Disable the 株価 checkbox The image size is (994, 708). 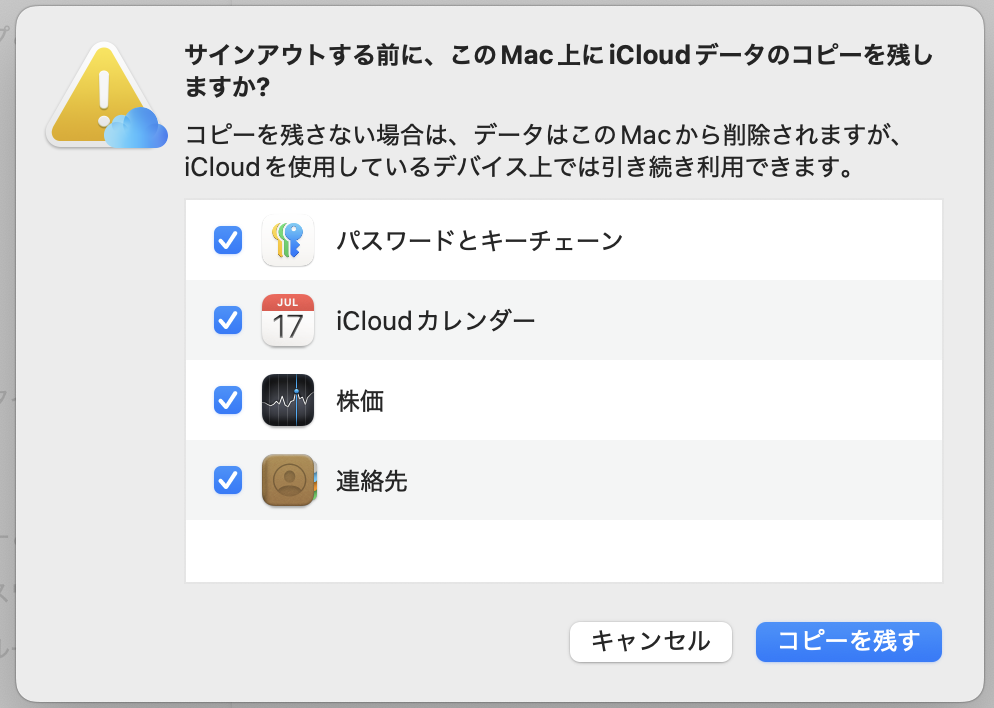click(x=228, y=401)
